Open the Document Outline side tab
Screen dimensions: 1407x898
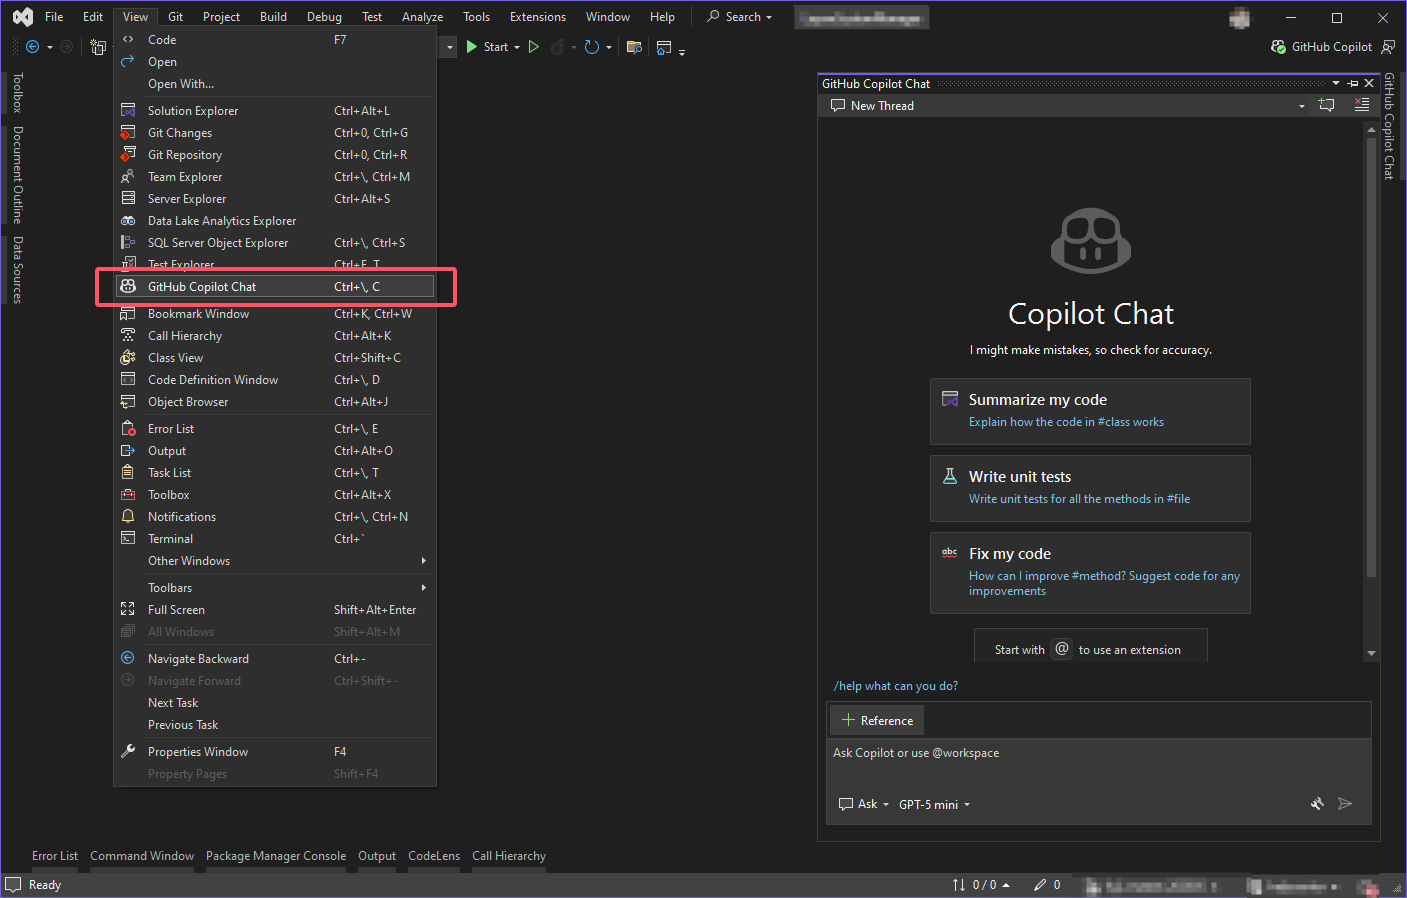(x=17, y=174)
